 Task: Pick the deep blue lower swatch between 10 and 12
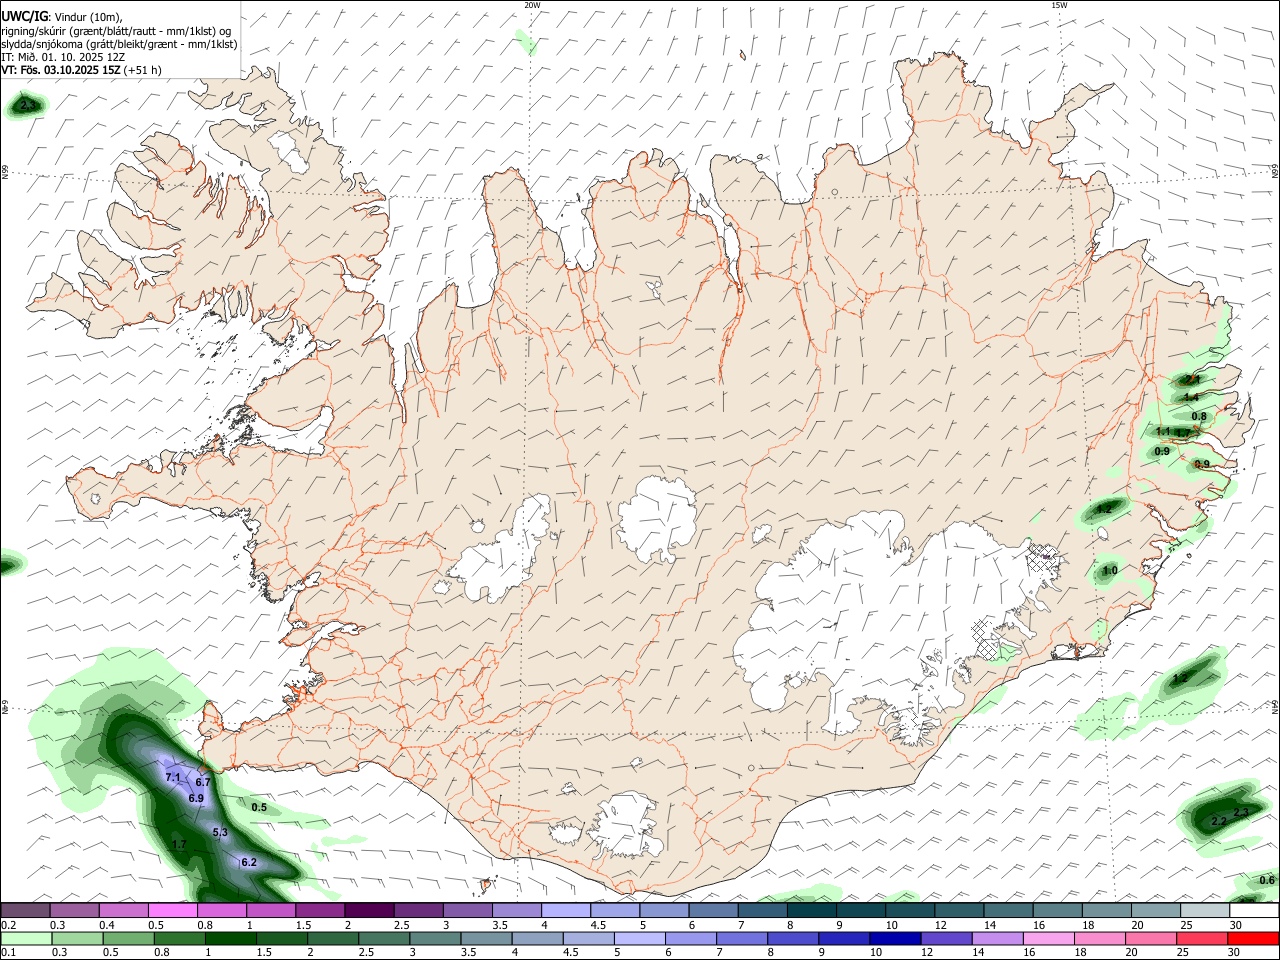pos(893,938)
